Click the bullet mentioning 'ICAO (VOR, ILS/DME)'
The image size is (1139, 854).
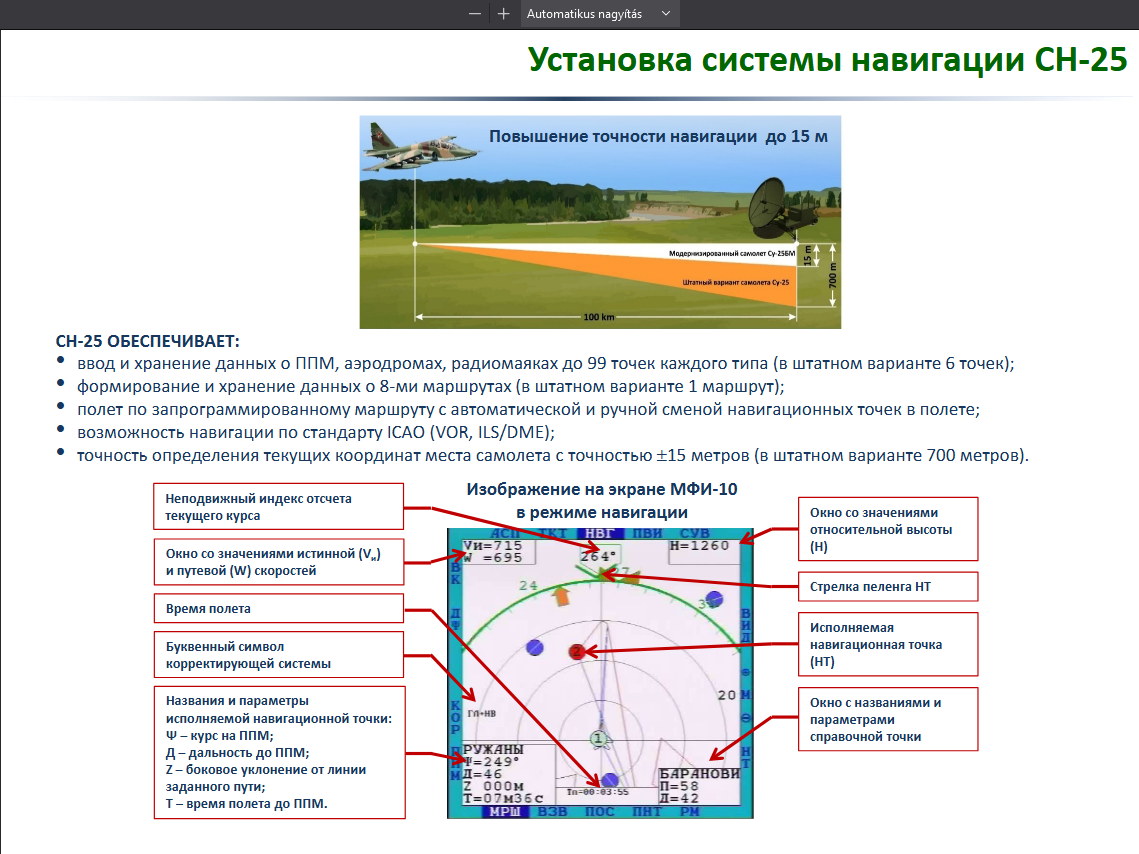316,432
